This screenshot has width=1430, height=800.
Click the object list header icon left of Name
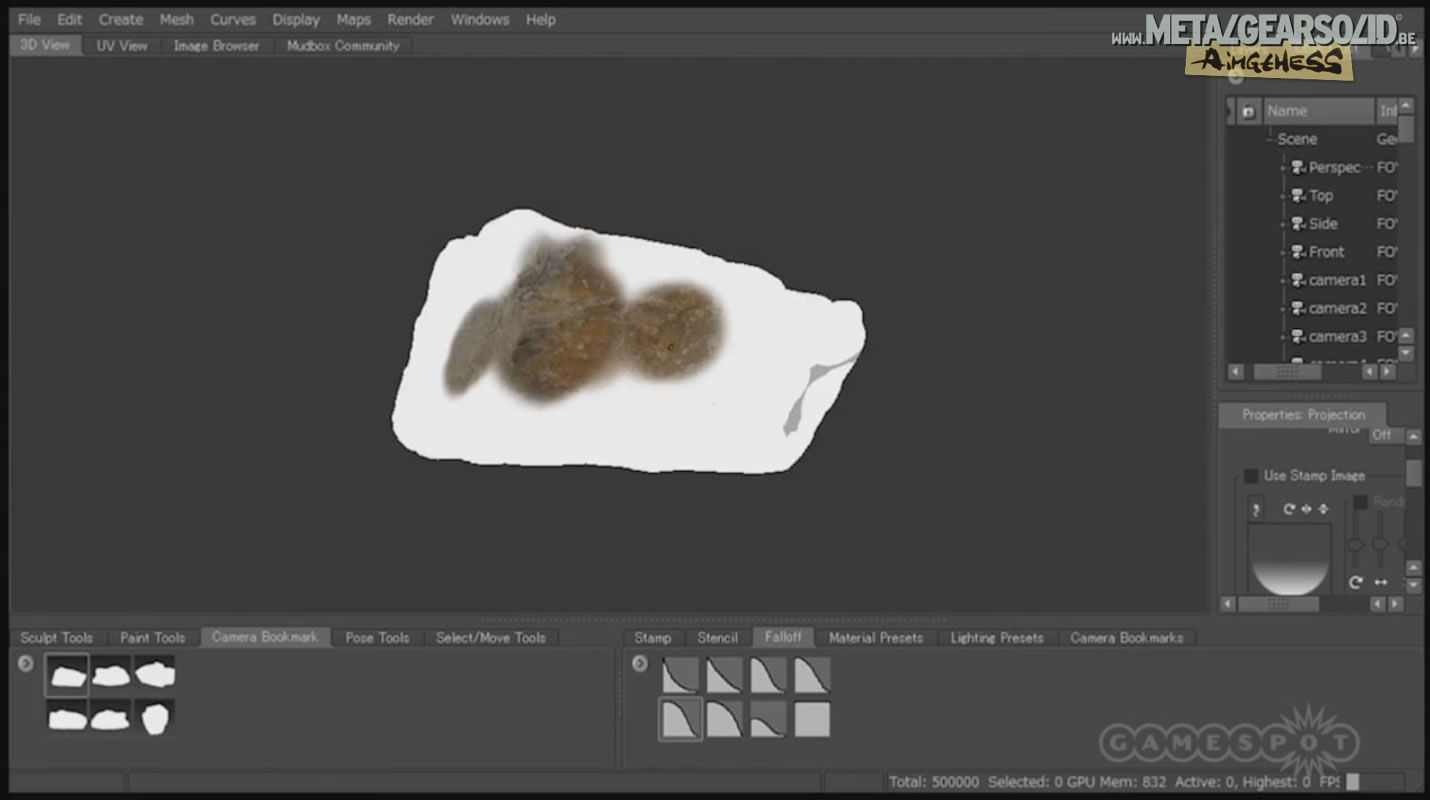click(x=1248, y=112)
